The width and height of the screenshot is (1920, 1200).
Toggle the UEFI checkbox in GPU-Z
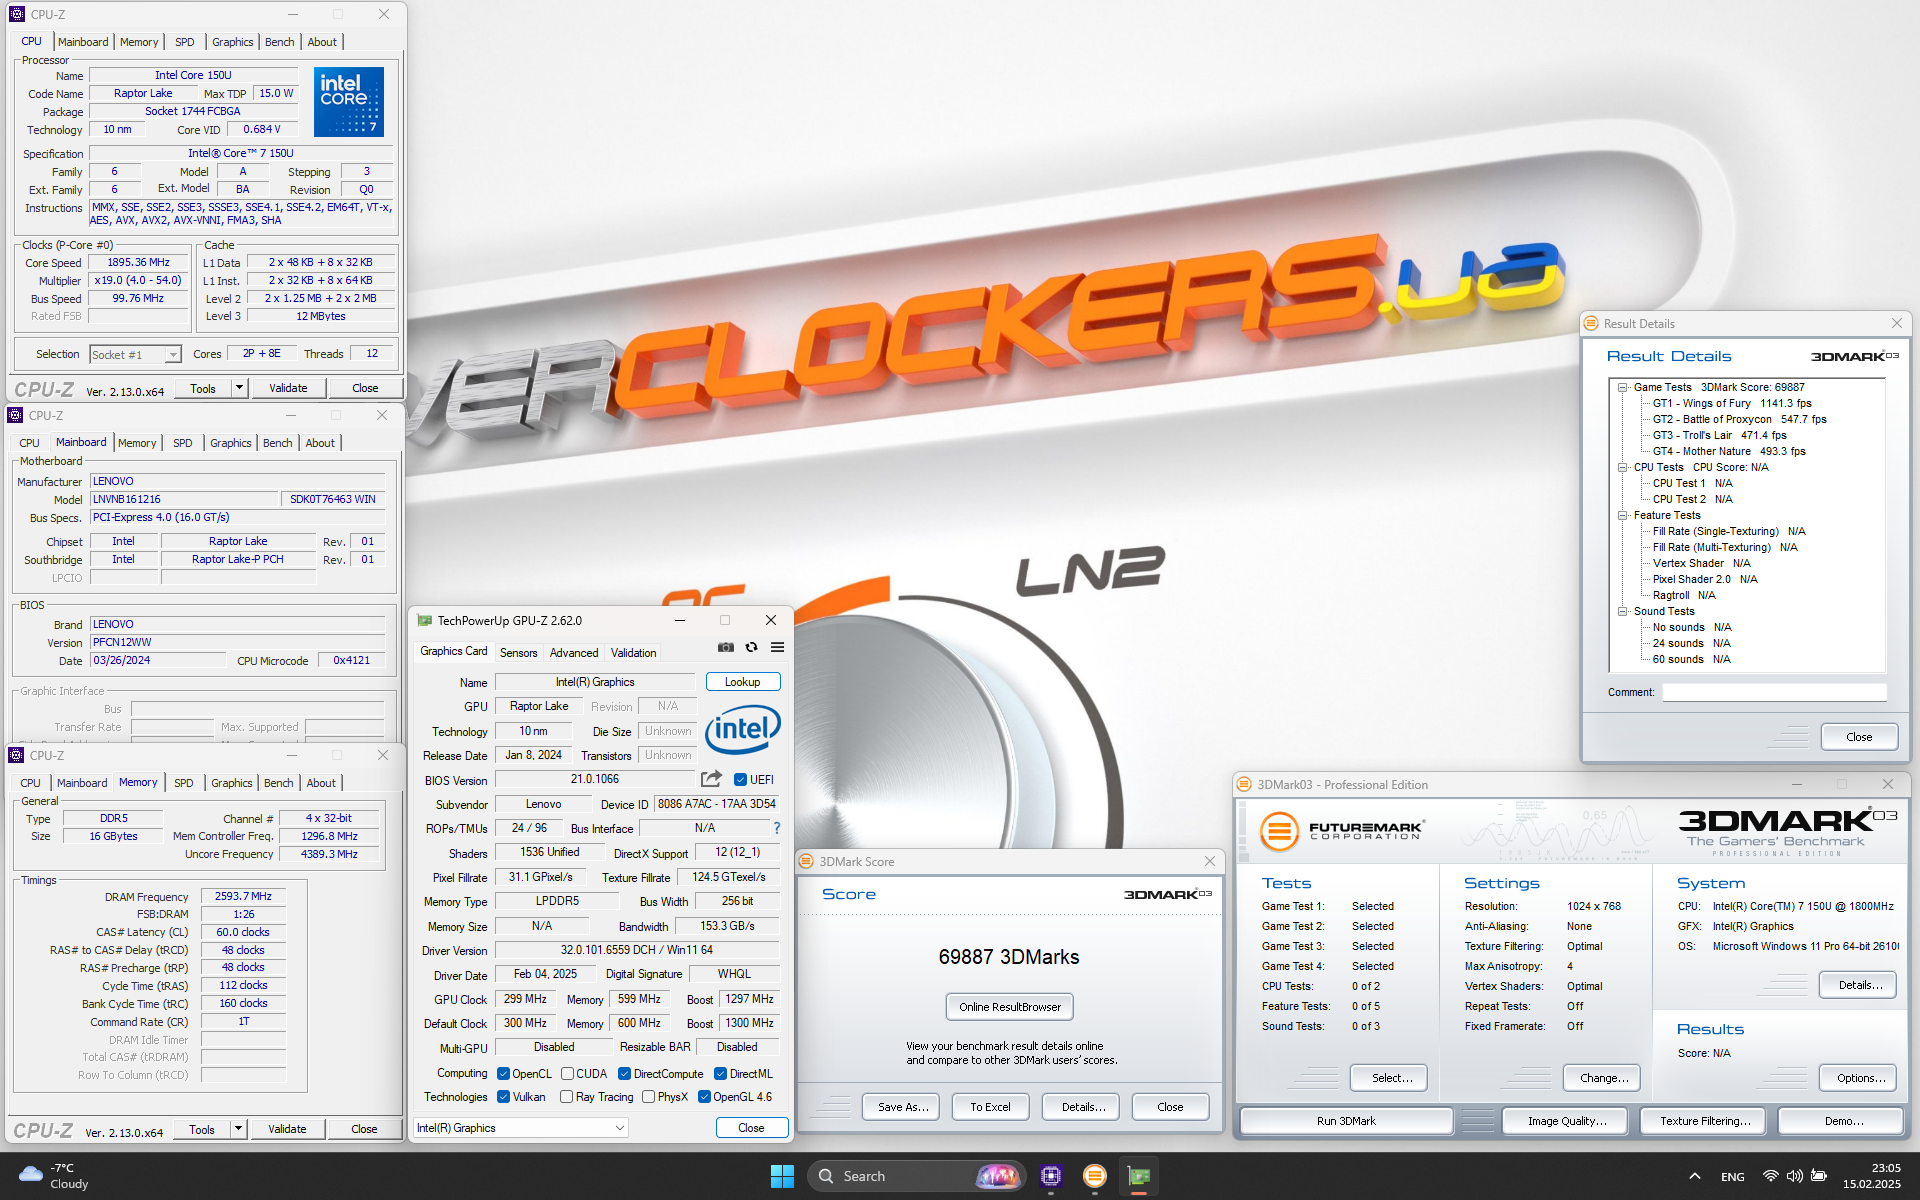[741, 780]
